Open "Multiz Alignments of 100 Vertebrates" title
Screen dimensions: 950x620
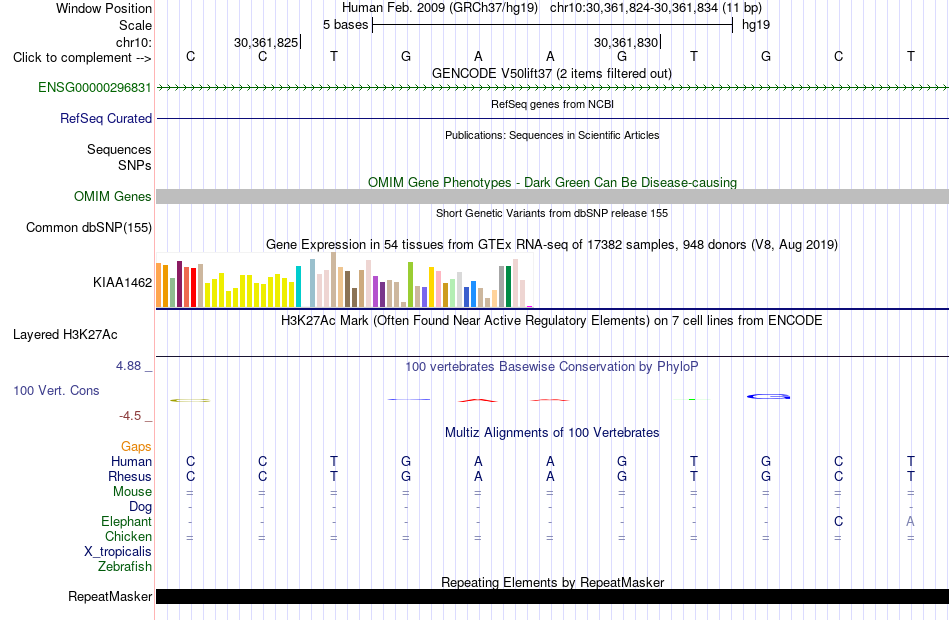(552, 432)
